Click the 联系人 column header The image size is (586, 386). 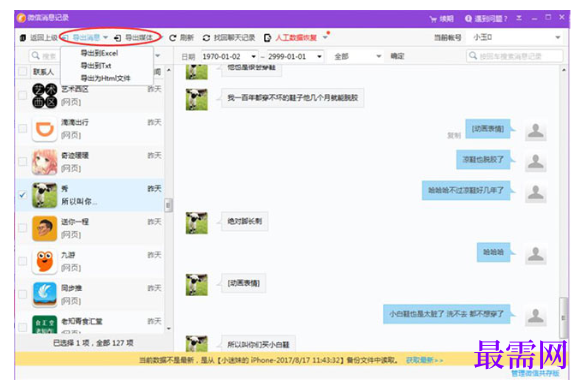[43, 71]
